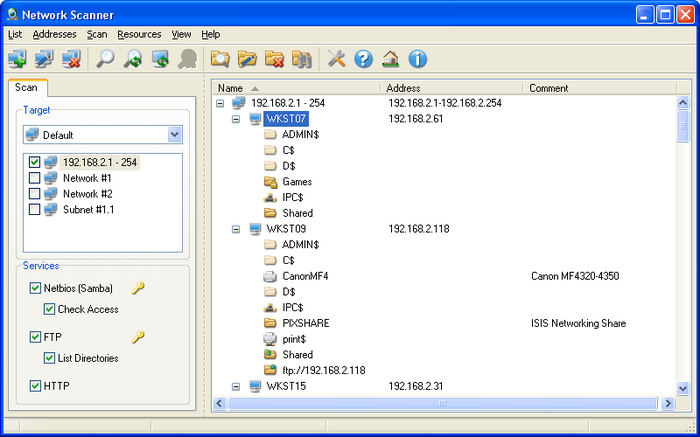Click the WKST09 computer icon
The image size is (700, 437).
click(255, 229)
